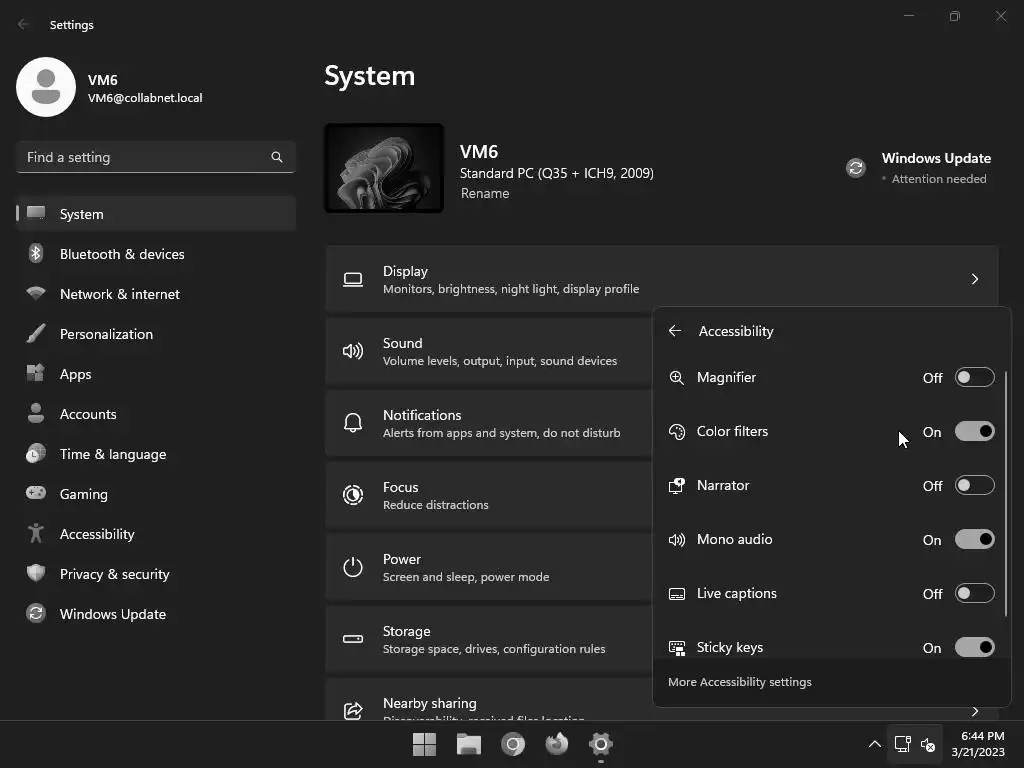Open the Nearby sharing chevron

tap(975, 711)
